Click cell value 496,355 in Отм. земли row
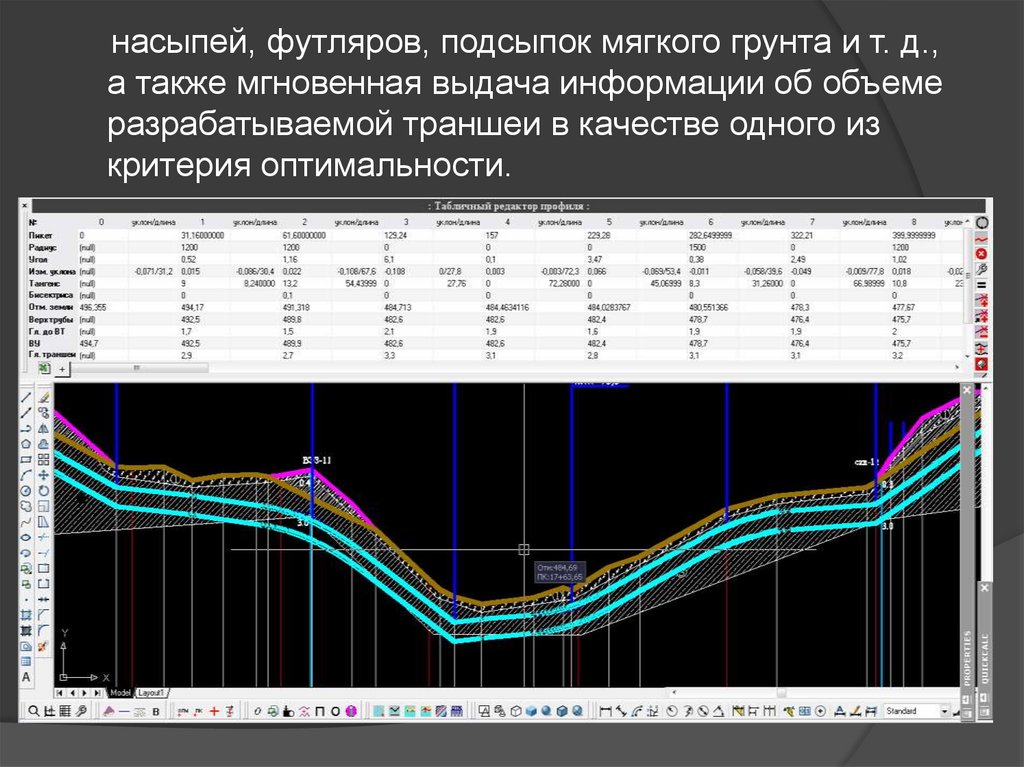The image size is (1024, 767). point(93,307)
